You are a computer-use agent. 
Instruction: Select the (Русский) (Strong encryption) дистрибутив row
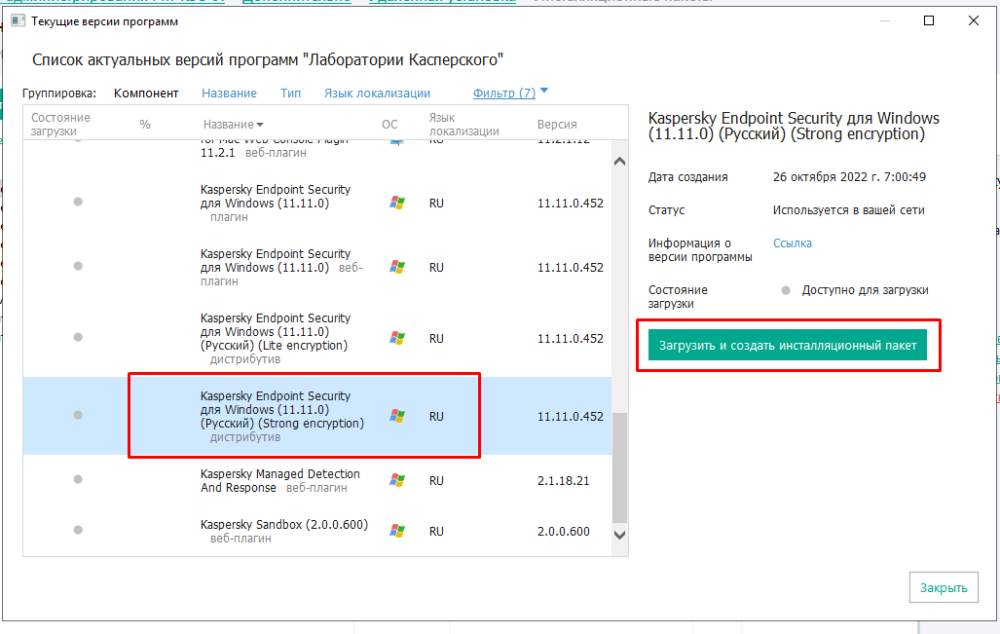pyautogui.click(x=317, y=416)
